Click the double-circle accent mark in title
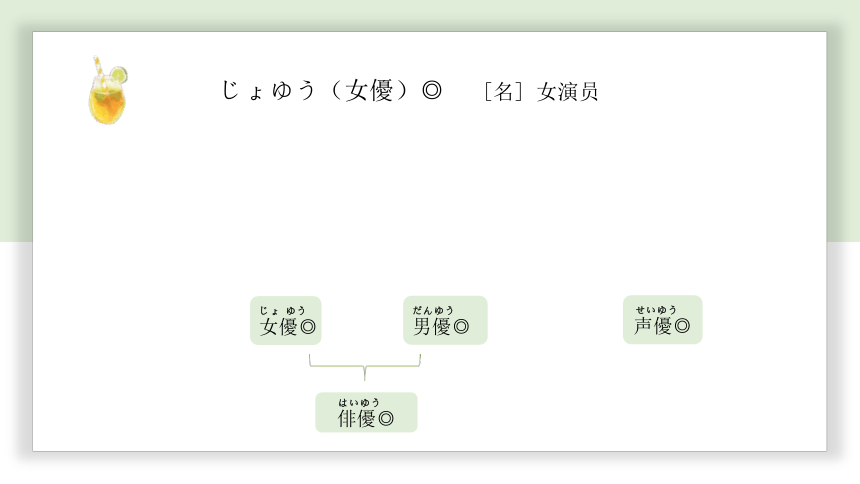The image size is (860, 484). point(432,91)
